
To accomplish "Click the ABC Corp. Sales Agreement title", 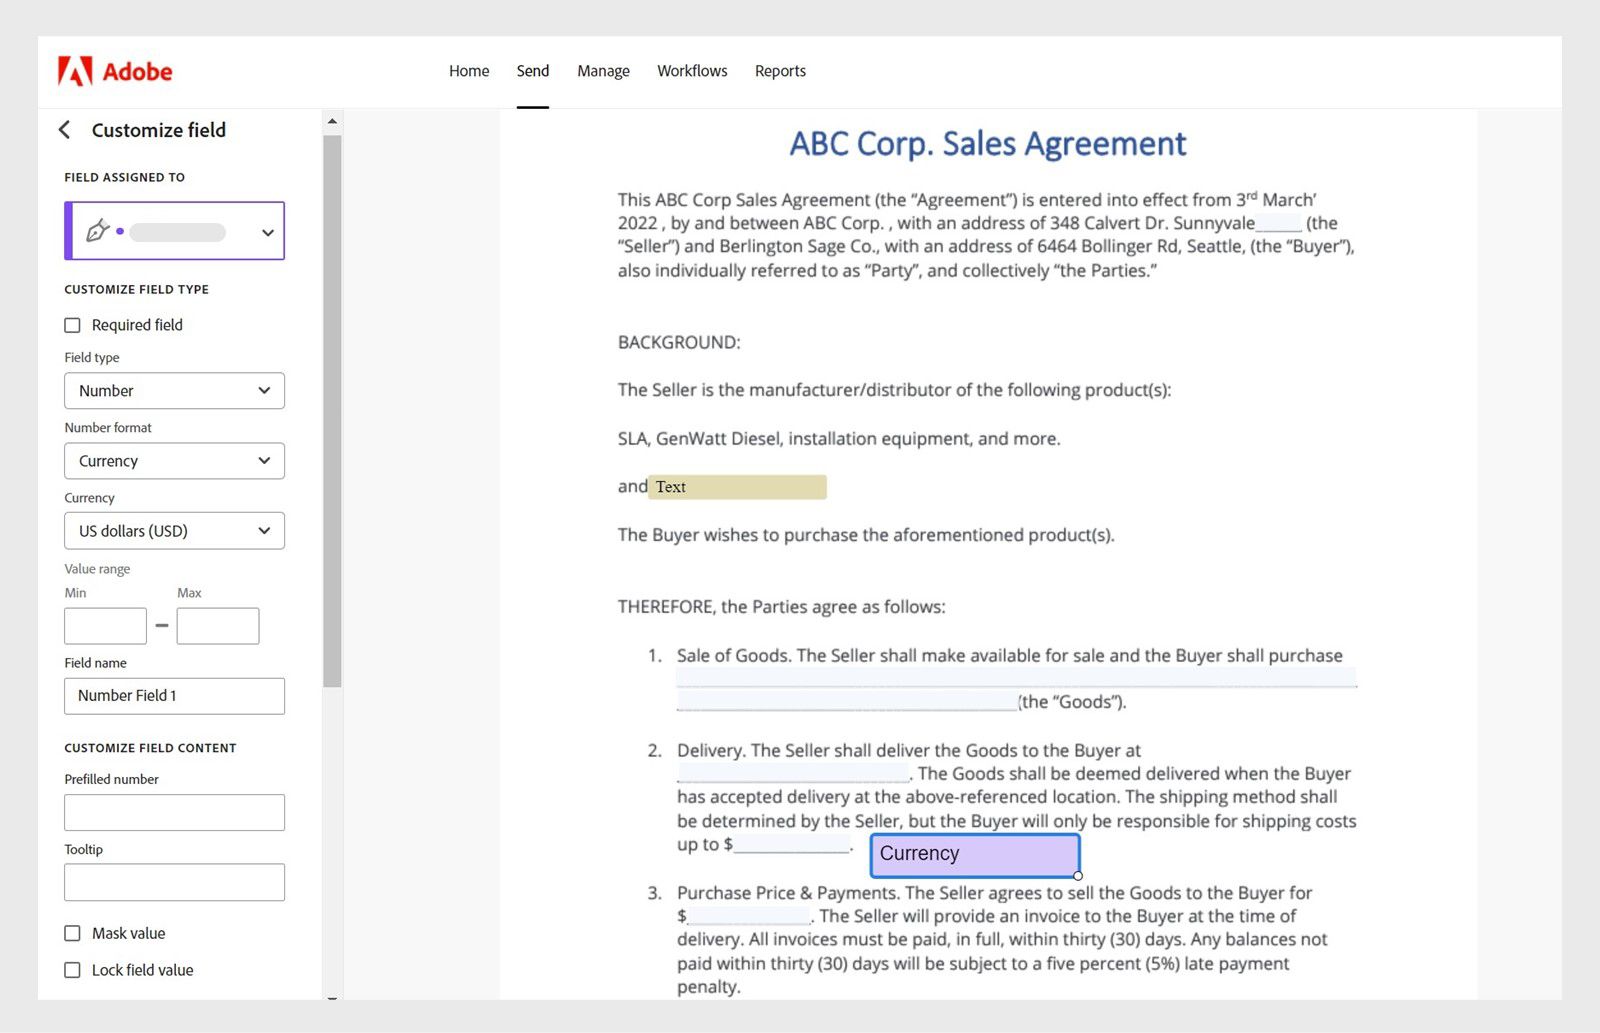I will 988,144.
